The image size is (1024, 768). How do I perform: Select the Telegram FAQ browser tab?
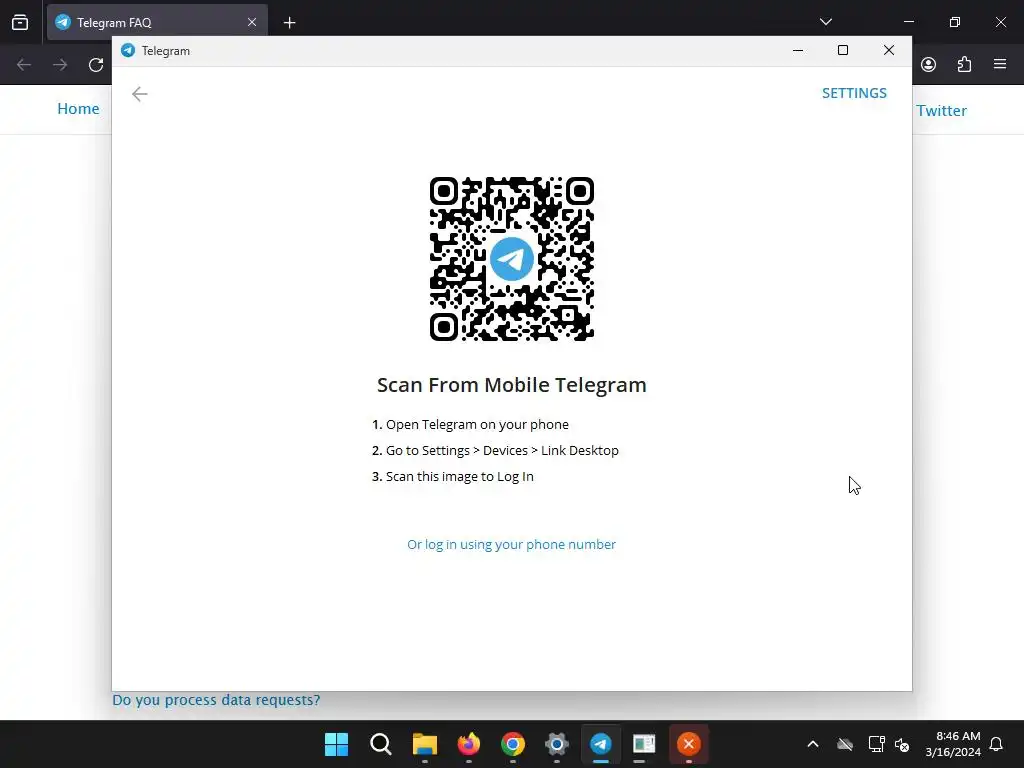click(157, 22)
